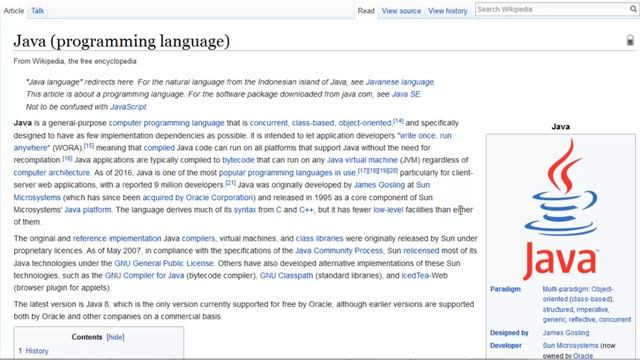Image resolution: width=640 pixels, height=360 pixels.
Task: Open generic link in infobox
Action: pyautogui.click(x=554, y=320)
